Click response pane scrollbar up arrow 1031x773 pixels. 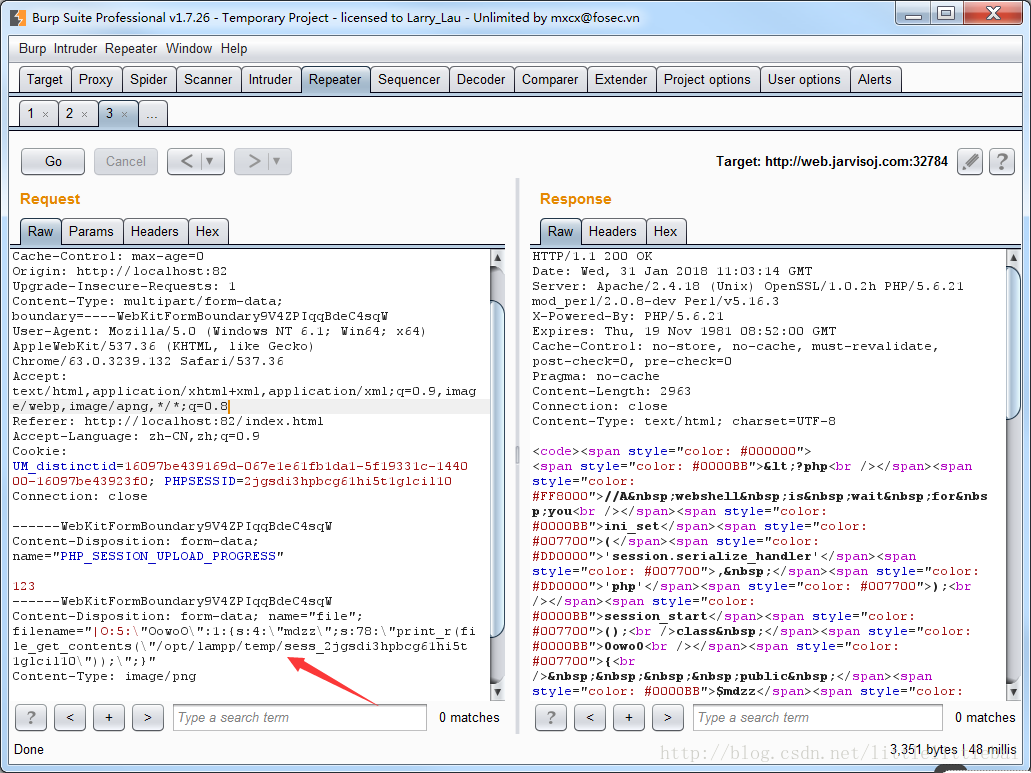(1013, 257)
